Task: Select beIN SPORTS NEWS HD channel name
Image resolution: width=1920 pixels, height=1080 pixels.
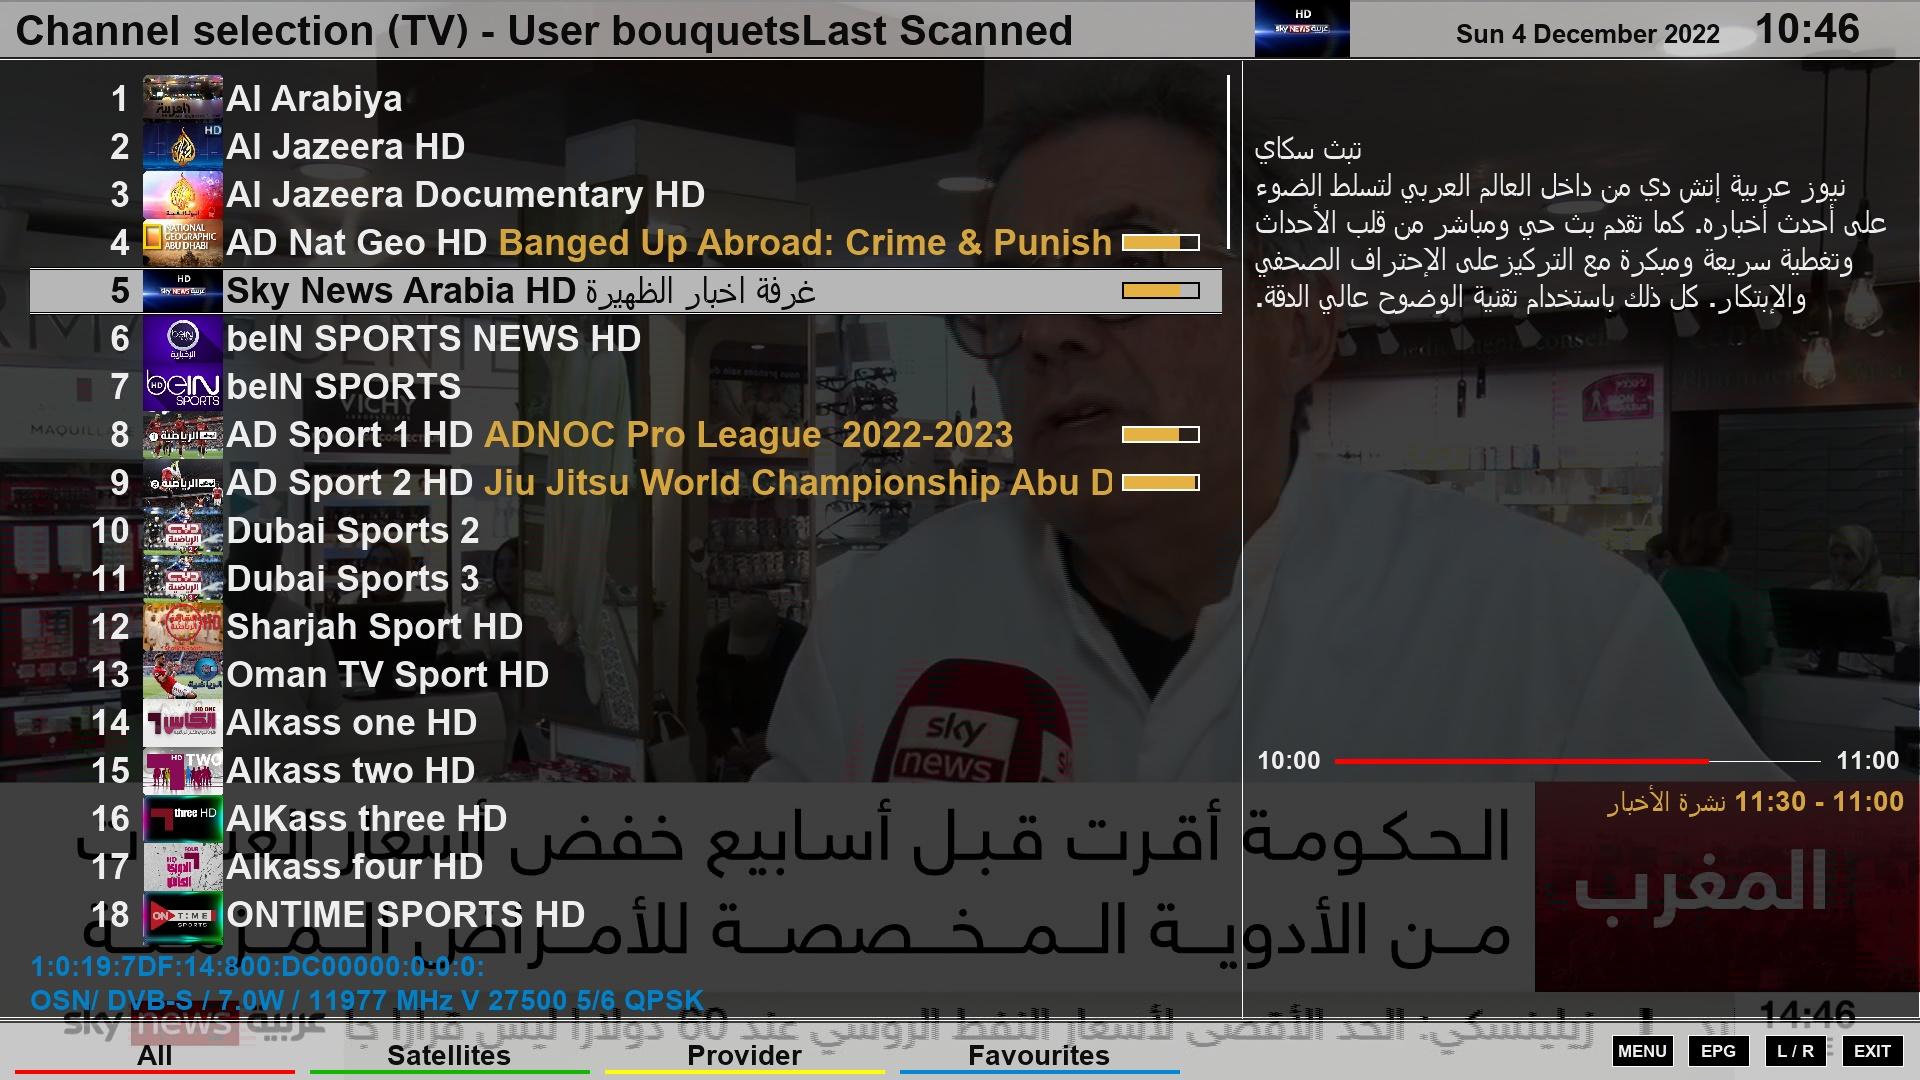Action: (434, 339)
